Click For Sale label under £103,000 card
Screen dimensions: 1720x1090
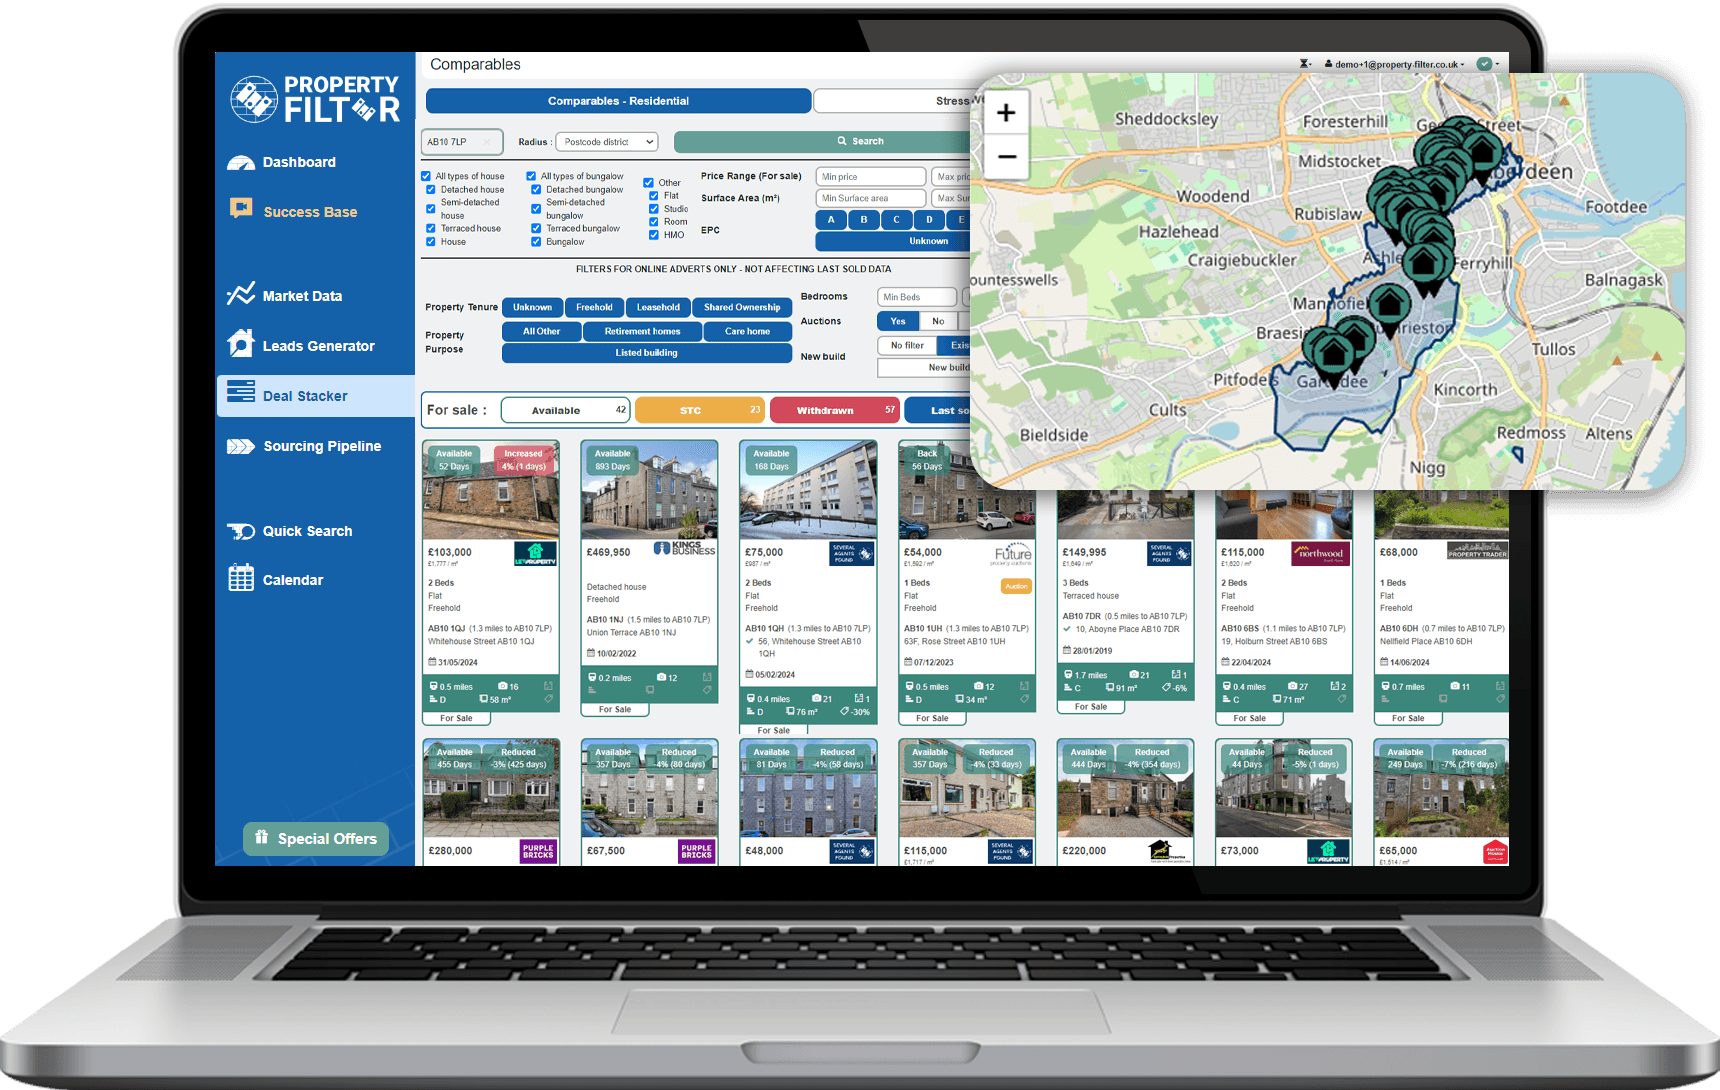(x=456, y=718)
